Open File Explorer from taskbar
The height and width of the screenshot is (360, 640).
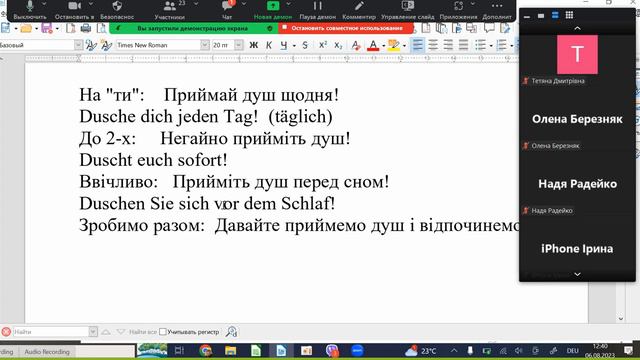coord(231,351)
